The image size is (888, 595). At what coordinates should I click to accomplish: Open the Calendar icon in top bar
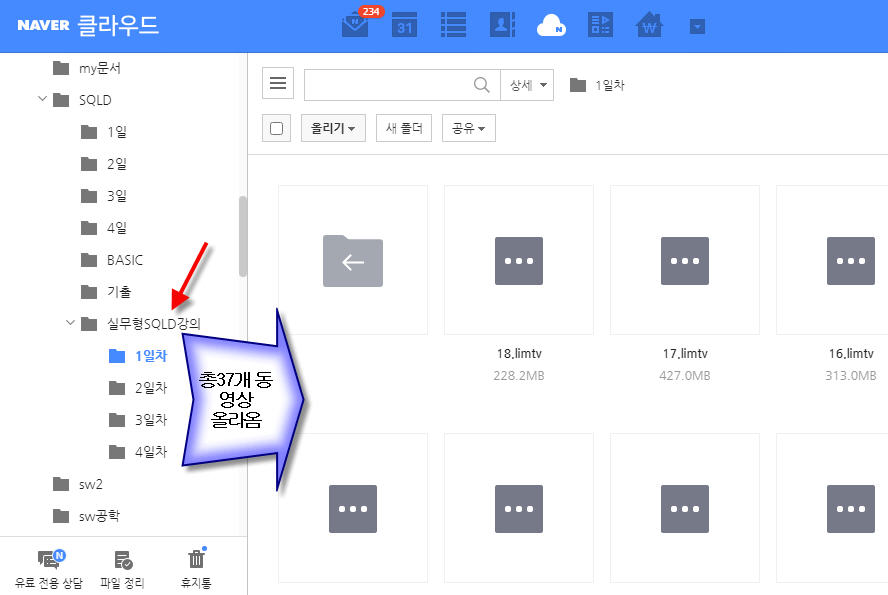click(x=404, y=25)
